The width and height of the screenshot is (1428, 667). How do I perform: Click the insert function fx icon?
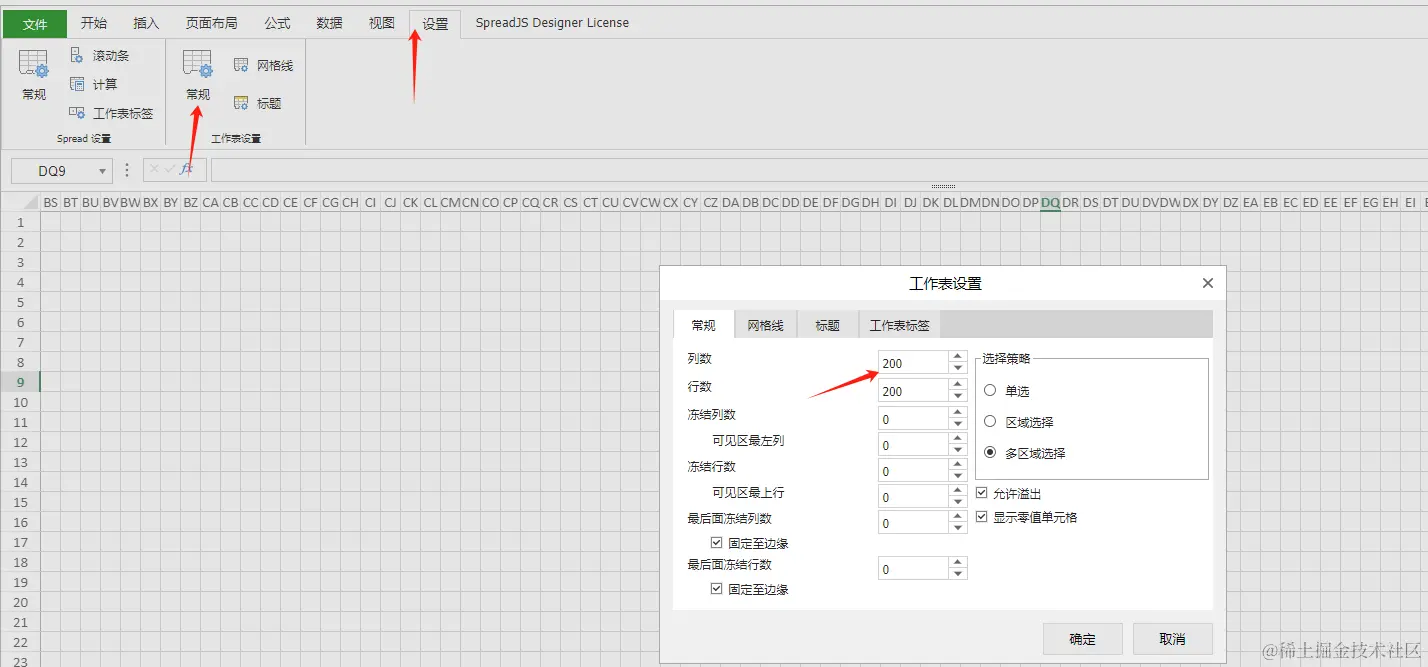point(186,170)
